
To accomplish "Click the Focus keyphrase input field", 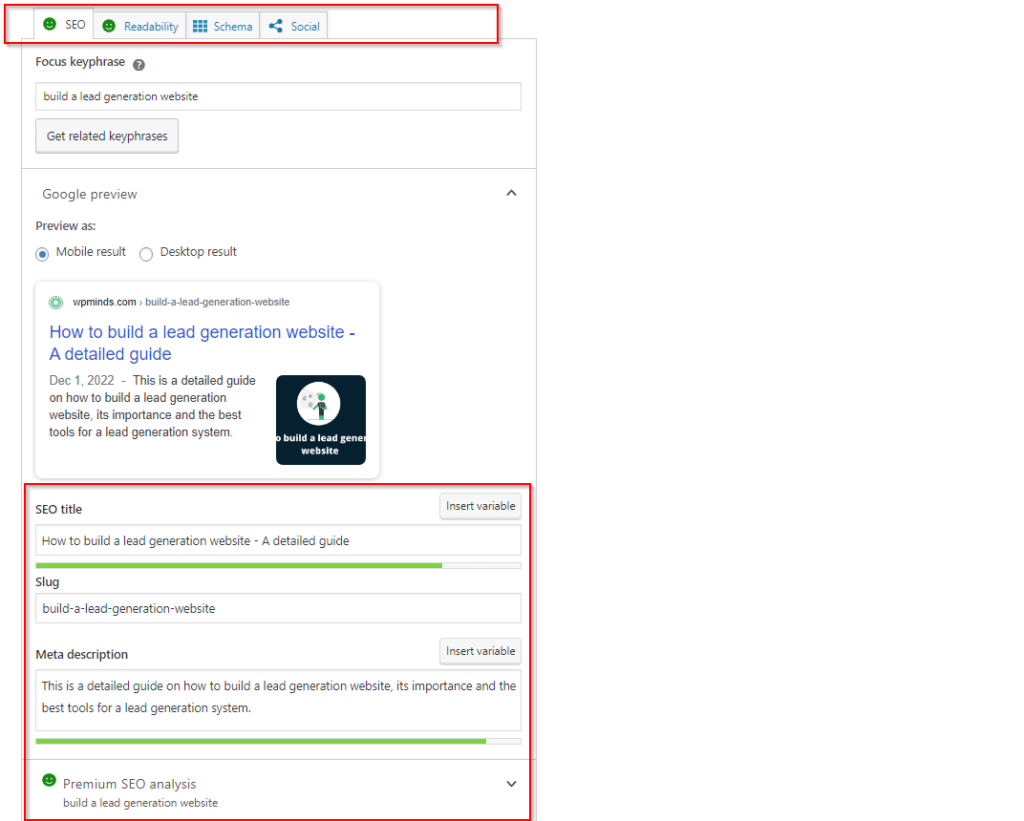I will point(278,97).
